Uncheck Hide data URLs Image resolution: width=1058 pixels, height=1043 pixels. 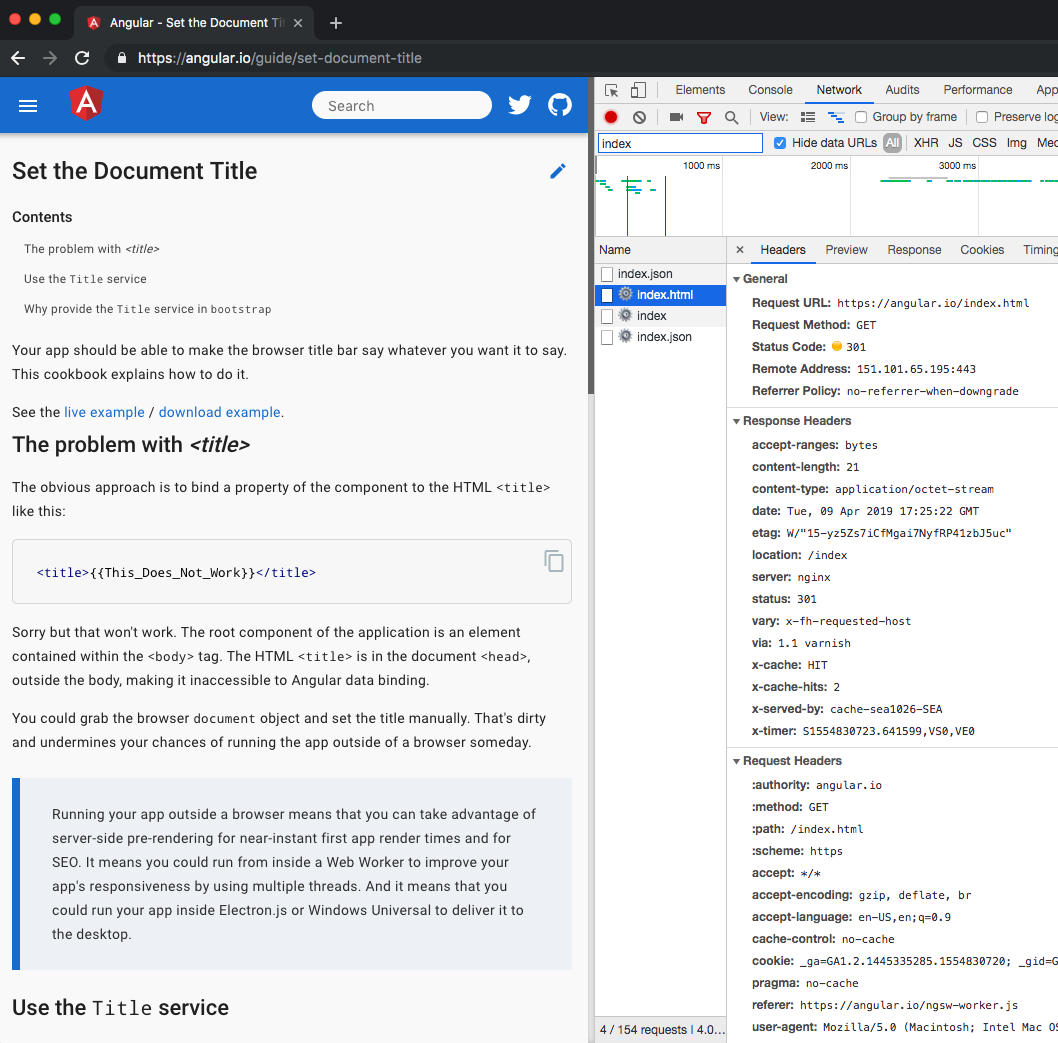(x=781, y=142)
